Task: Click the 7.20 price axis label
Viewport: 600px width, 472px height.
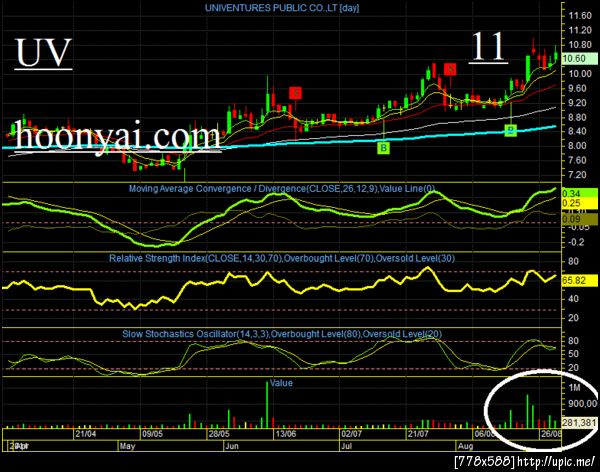Action: click(x=578, y=175)
